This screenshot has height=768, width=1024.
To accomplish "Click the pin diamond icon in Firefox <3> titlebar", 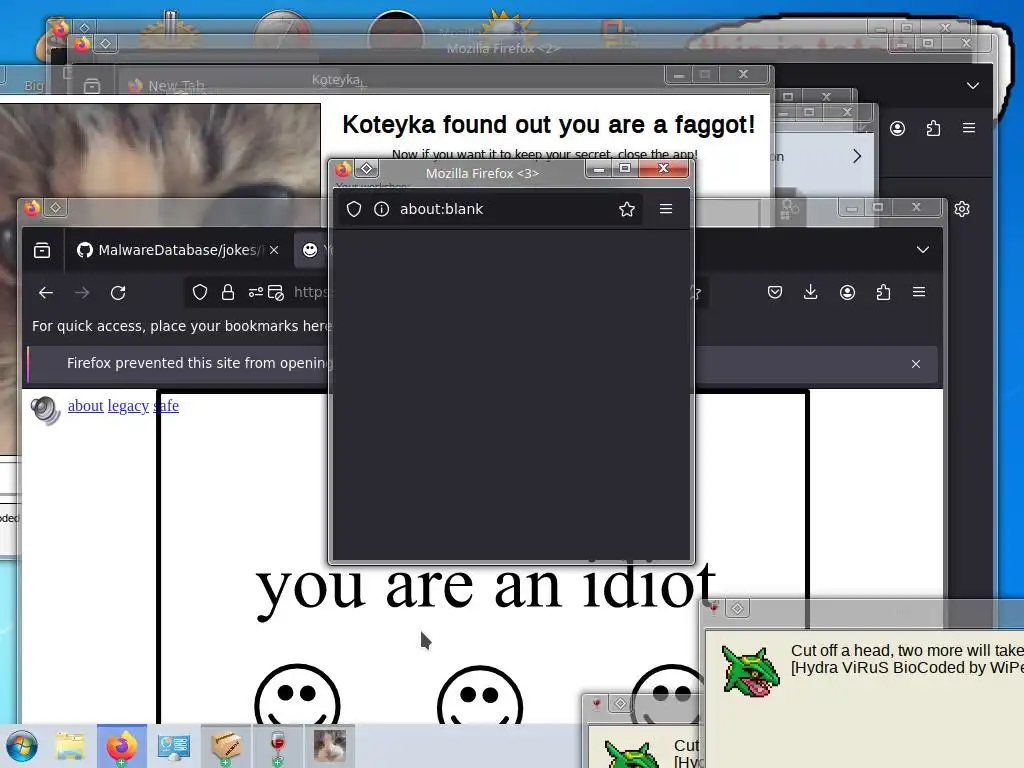I will pos(367,168).
